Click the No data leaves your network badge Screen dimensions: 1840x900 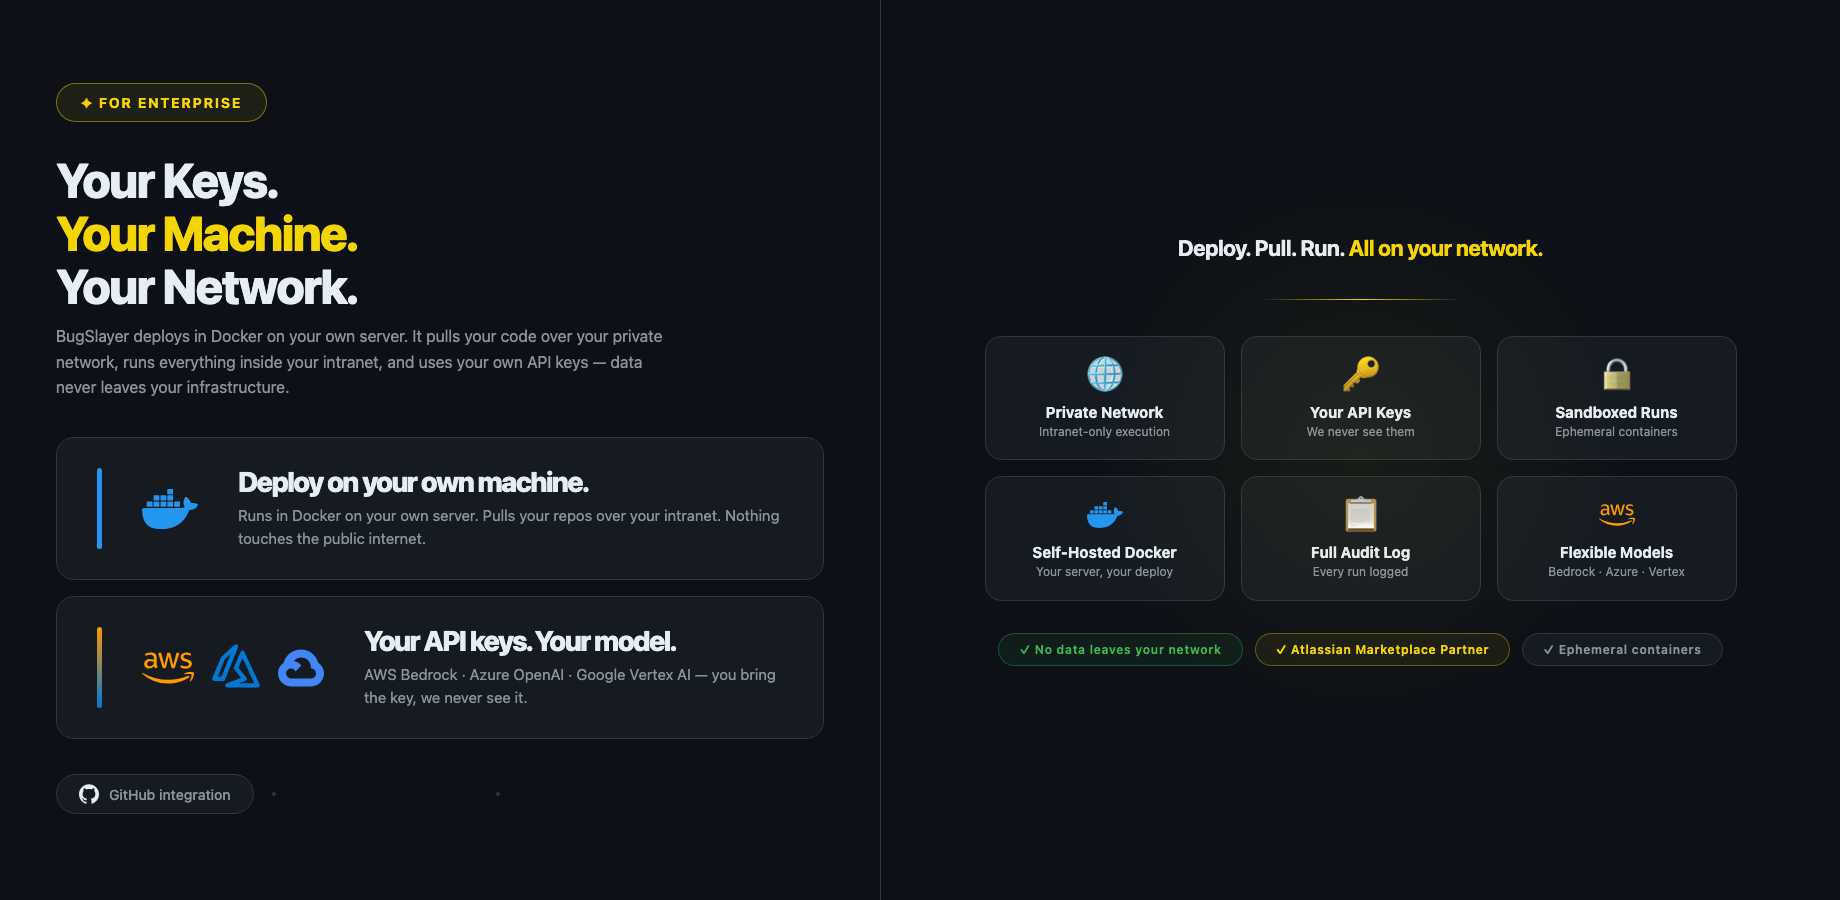click(x=1120, y=650)
